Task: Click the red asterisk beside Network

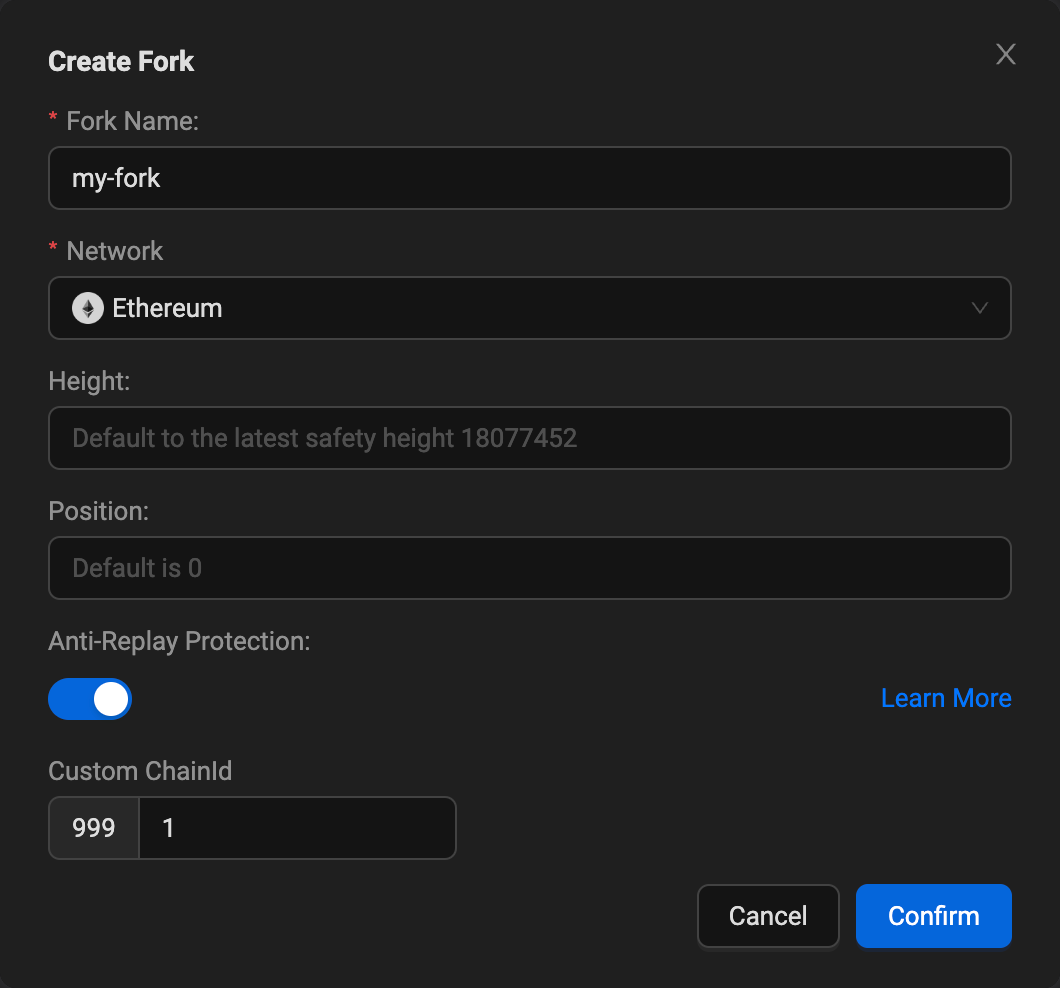Action: 52,248
